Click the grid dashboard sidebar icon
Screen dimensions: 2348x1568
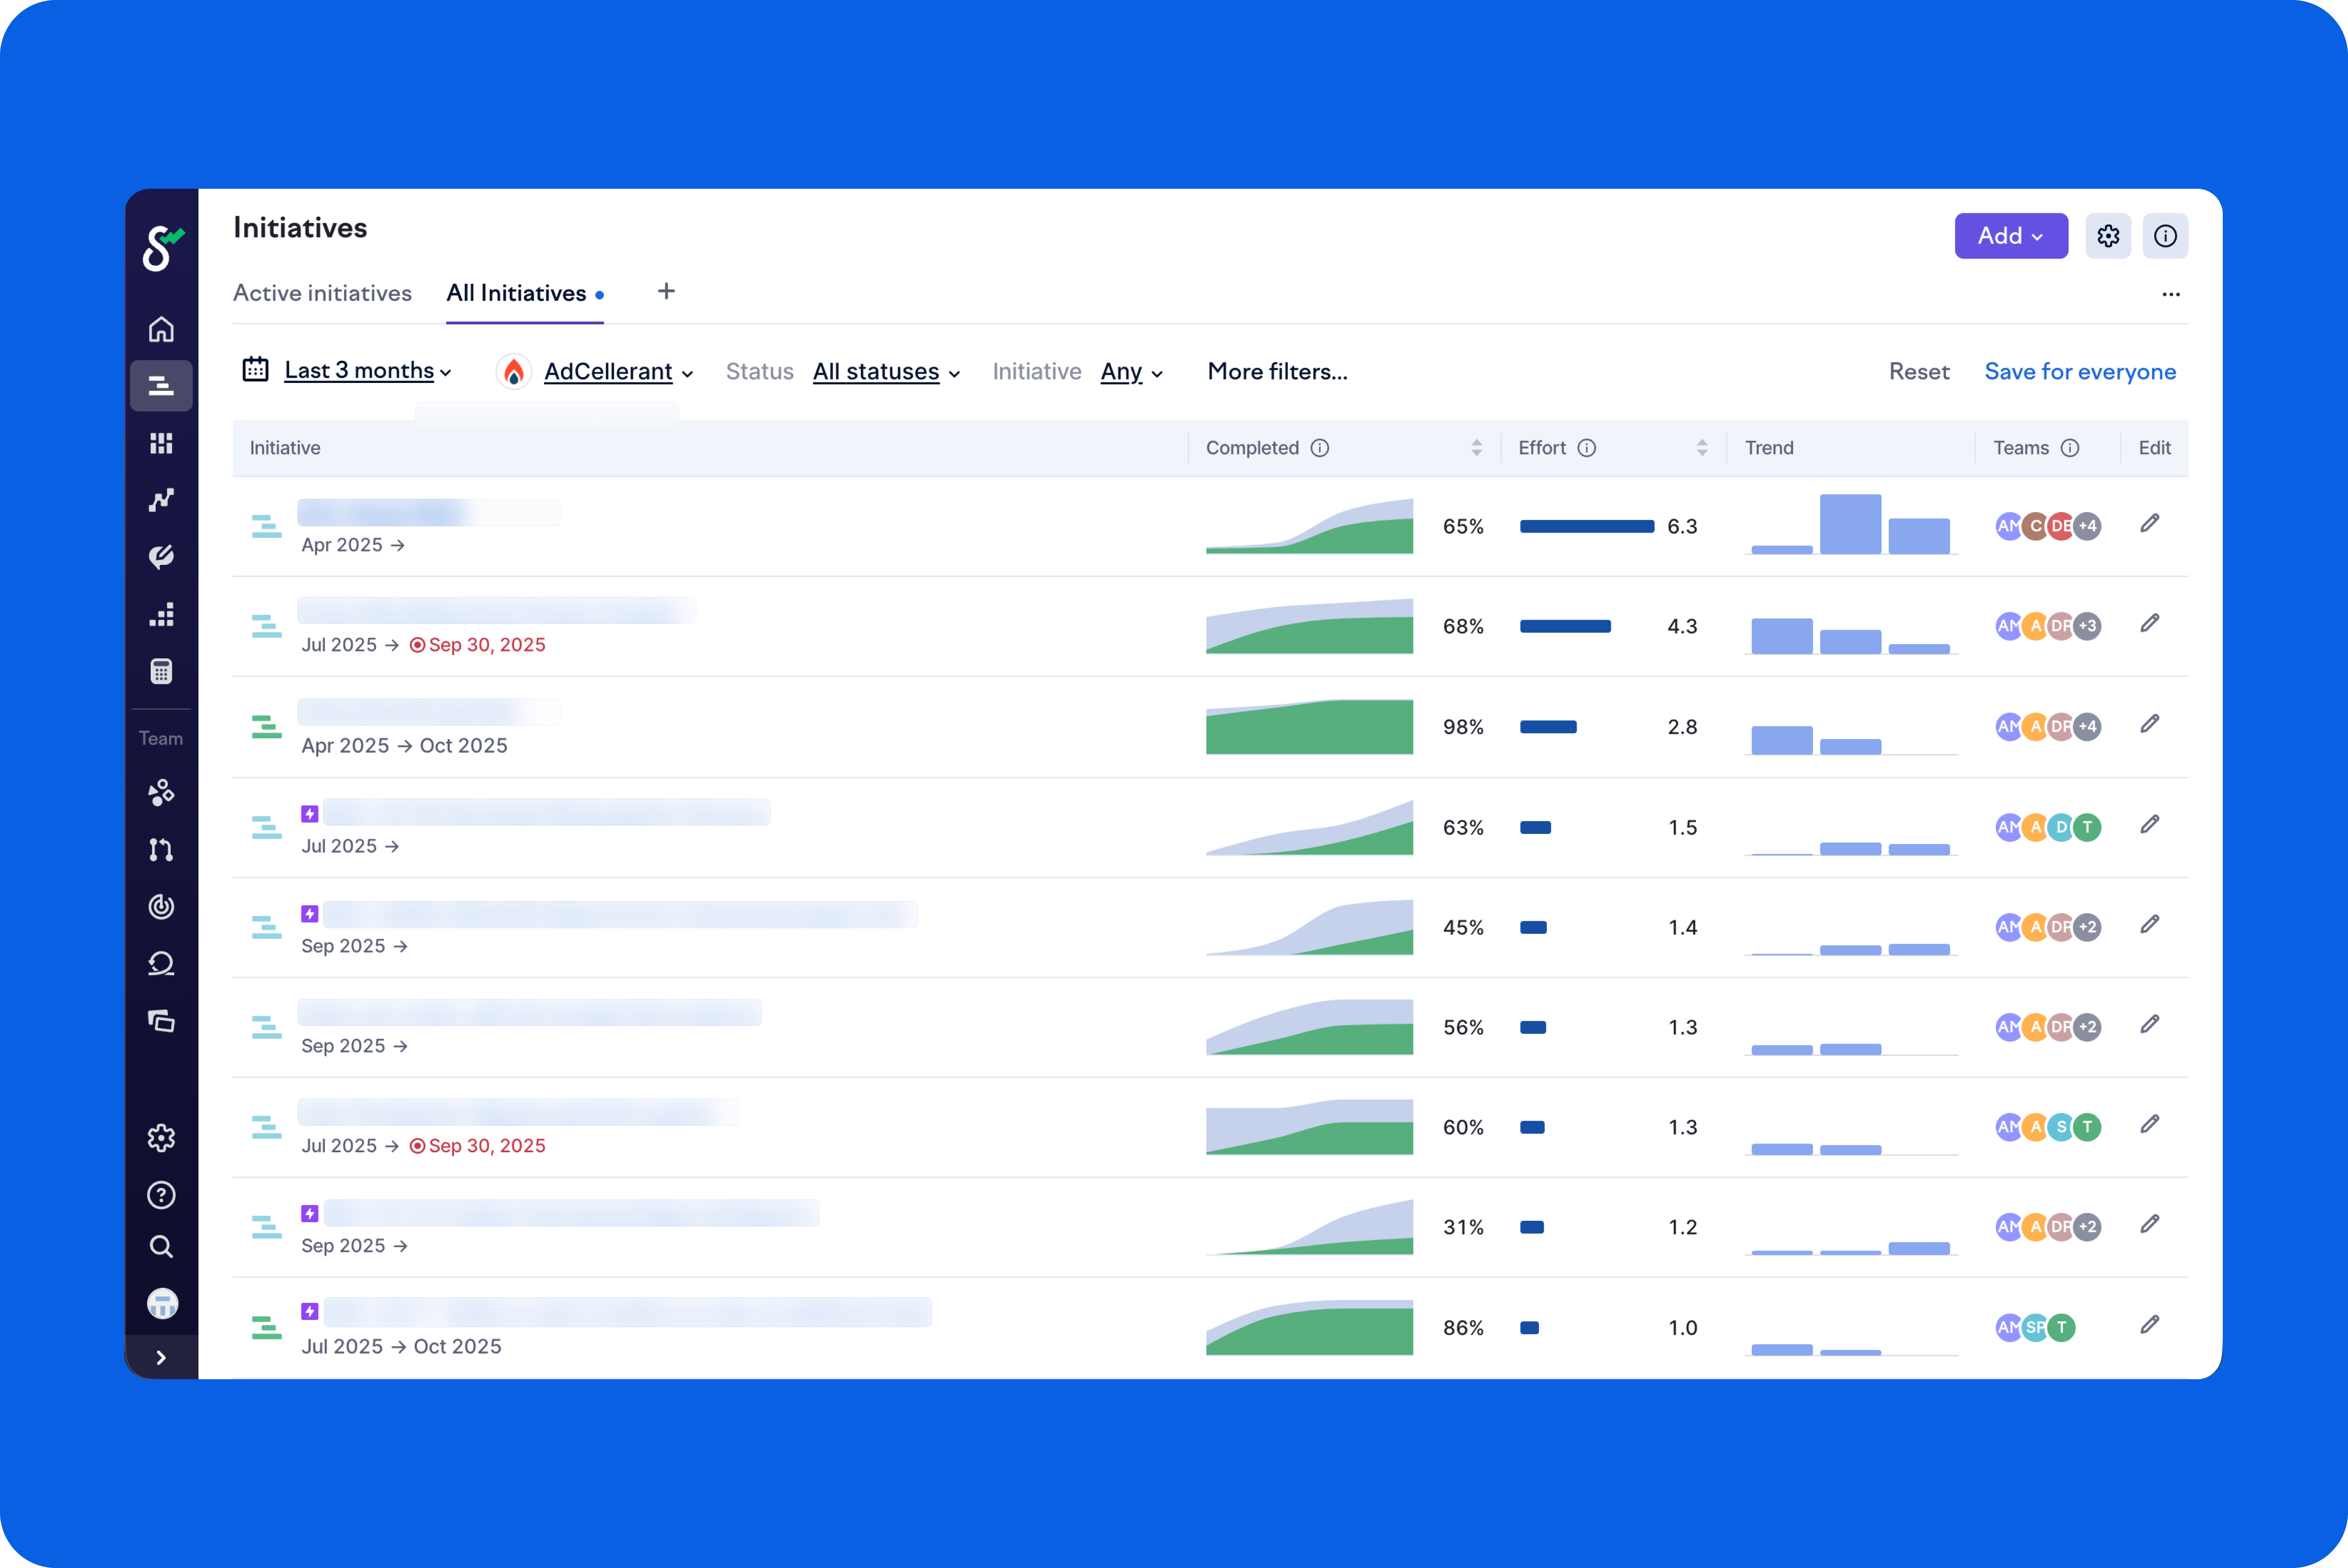(161, 443)
